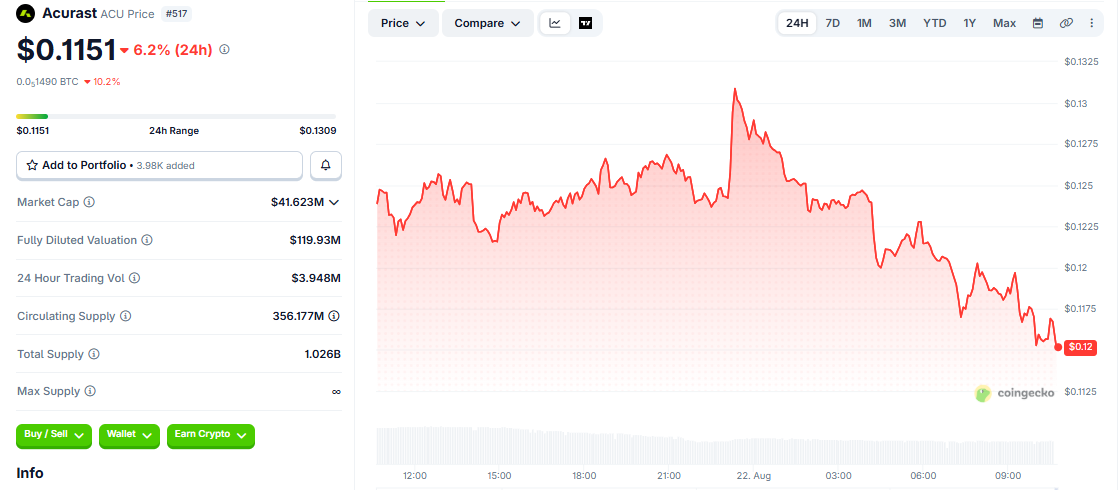Click the $0.1309 range high value
The height and width of the screenshot is (490, 1119).
(x=318, y=131)
